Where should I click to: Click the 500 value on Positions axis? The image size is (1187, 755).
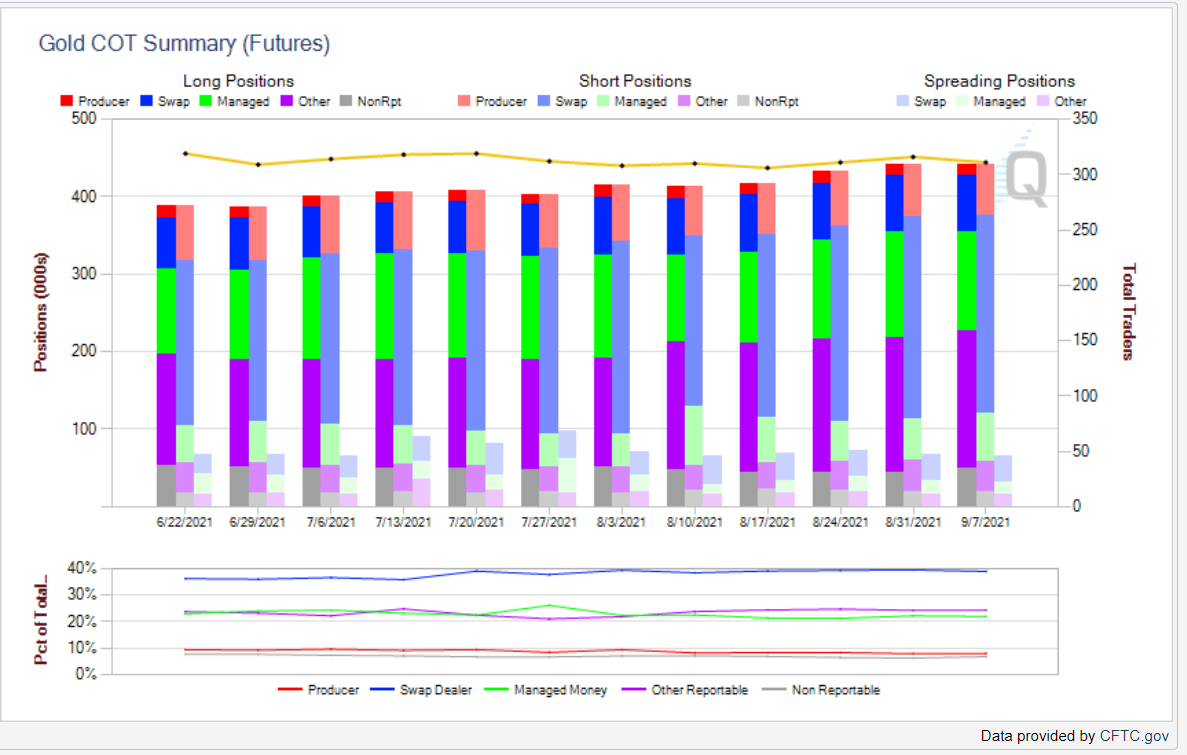tap(83, 119)
